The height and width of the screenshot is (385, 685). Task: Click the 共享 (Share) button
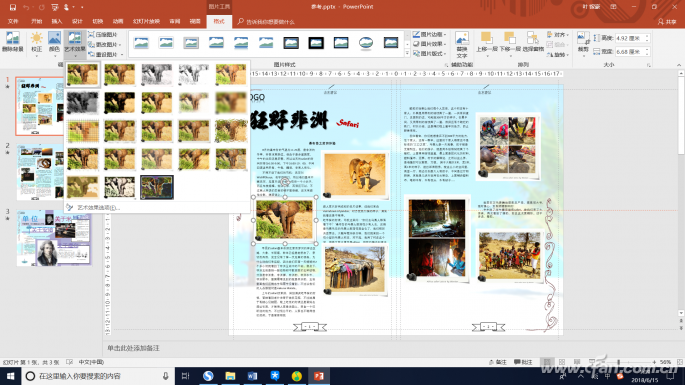(667, 21)
